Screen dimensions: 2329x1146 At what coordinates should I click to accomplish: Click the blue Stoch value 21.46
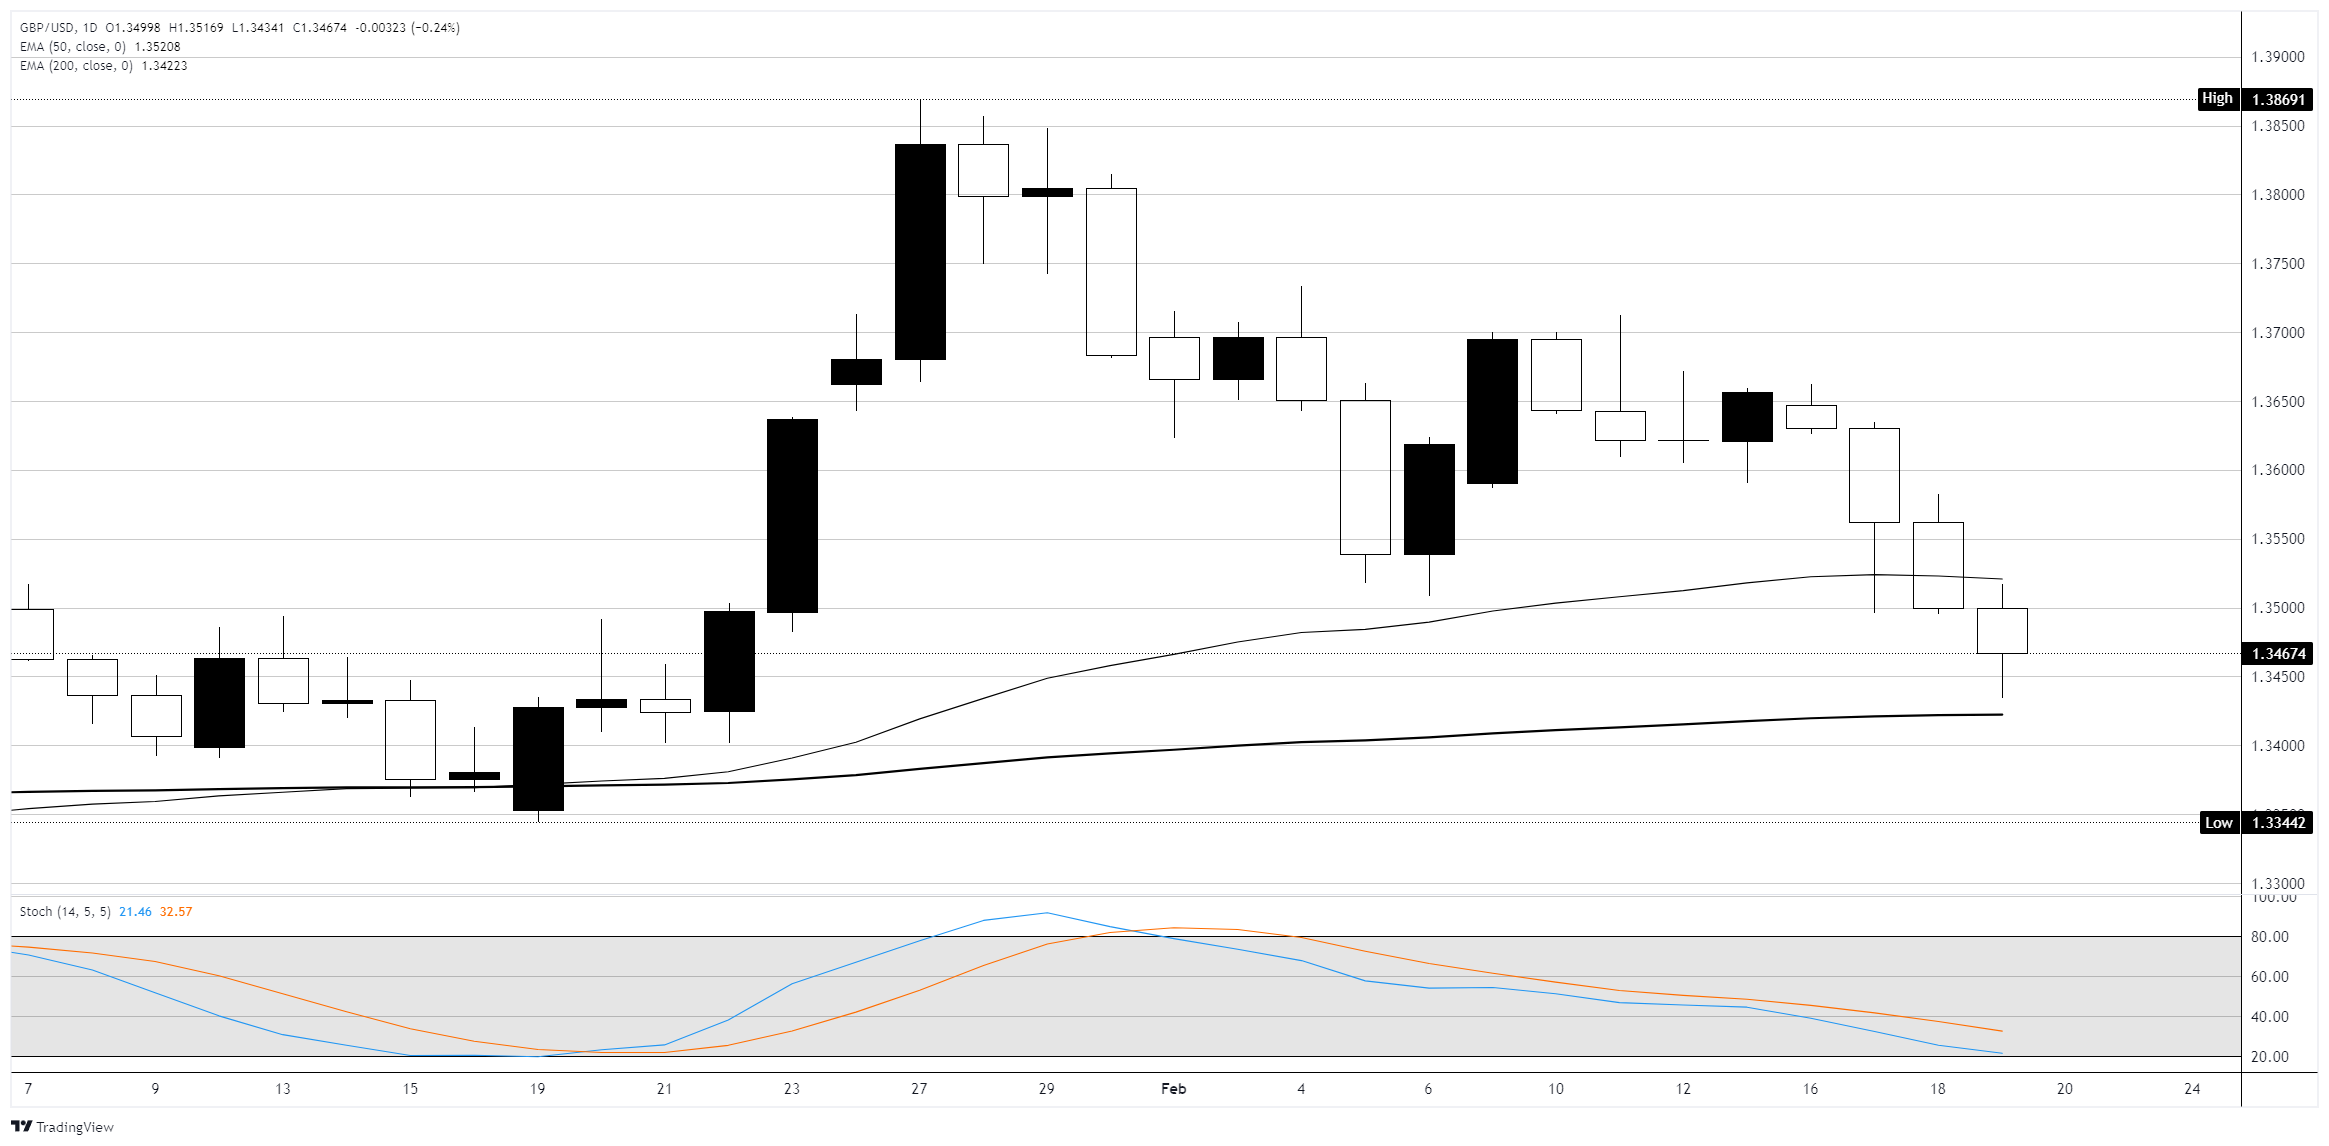pos(135,912)
